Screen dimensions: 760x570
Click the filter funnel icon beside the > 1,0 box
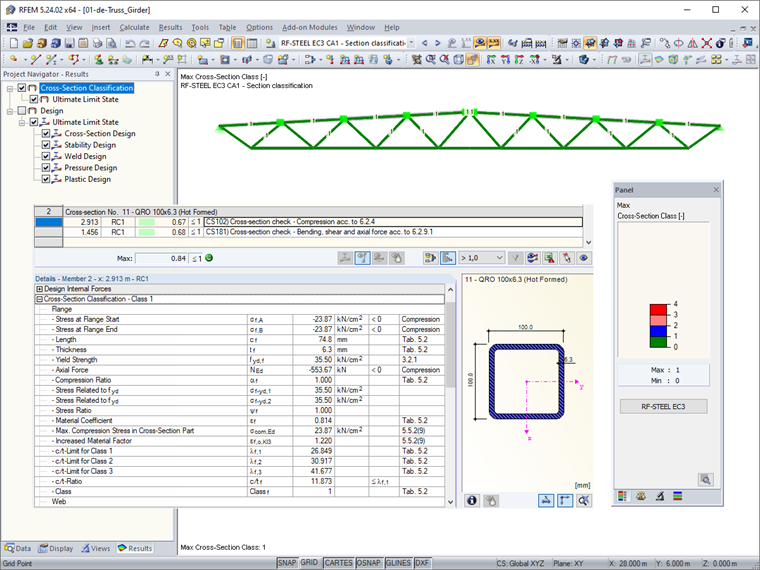click(515, 258)
